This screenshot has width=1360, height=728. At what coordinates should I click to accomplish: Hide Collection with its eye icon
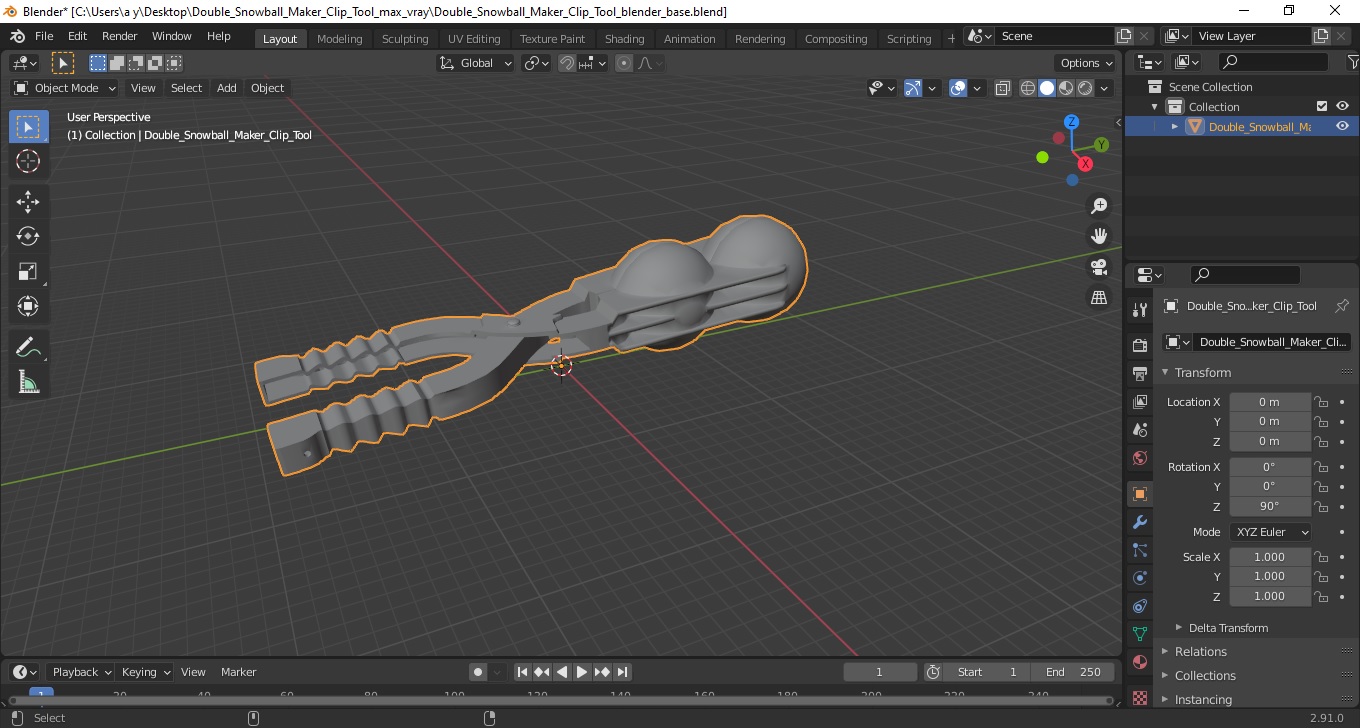tap(1343, 106)
